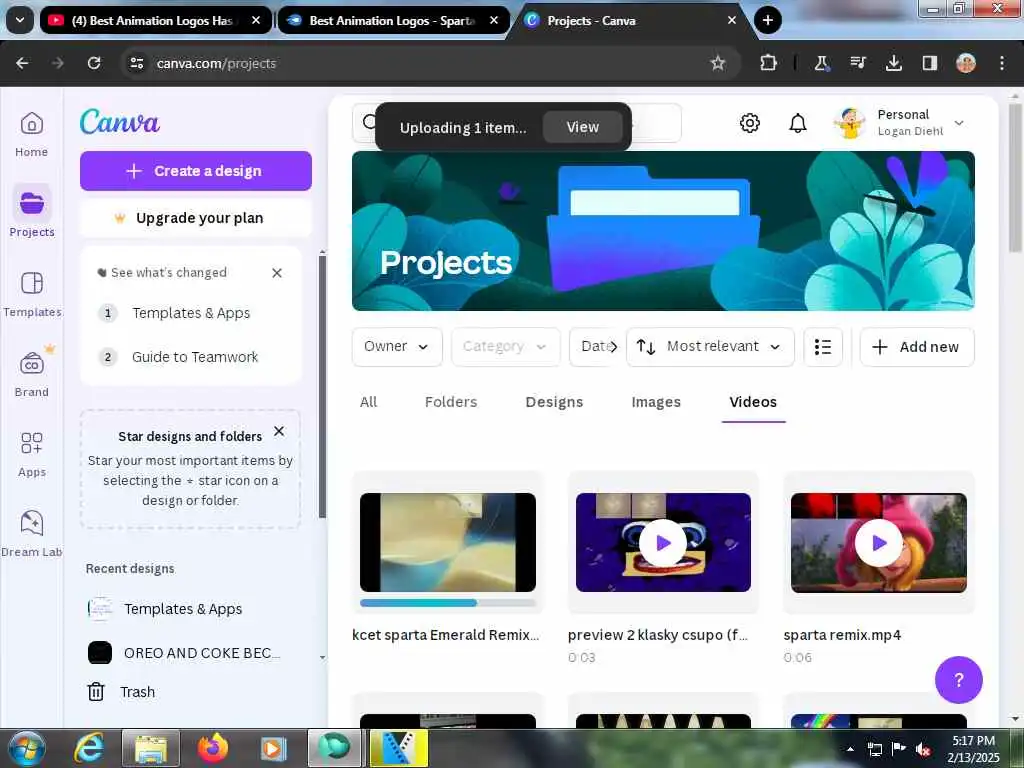
Task: Play the preview 2 klasky csupo video
Action: pyautogui.click(x=663, y=543)
